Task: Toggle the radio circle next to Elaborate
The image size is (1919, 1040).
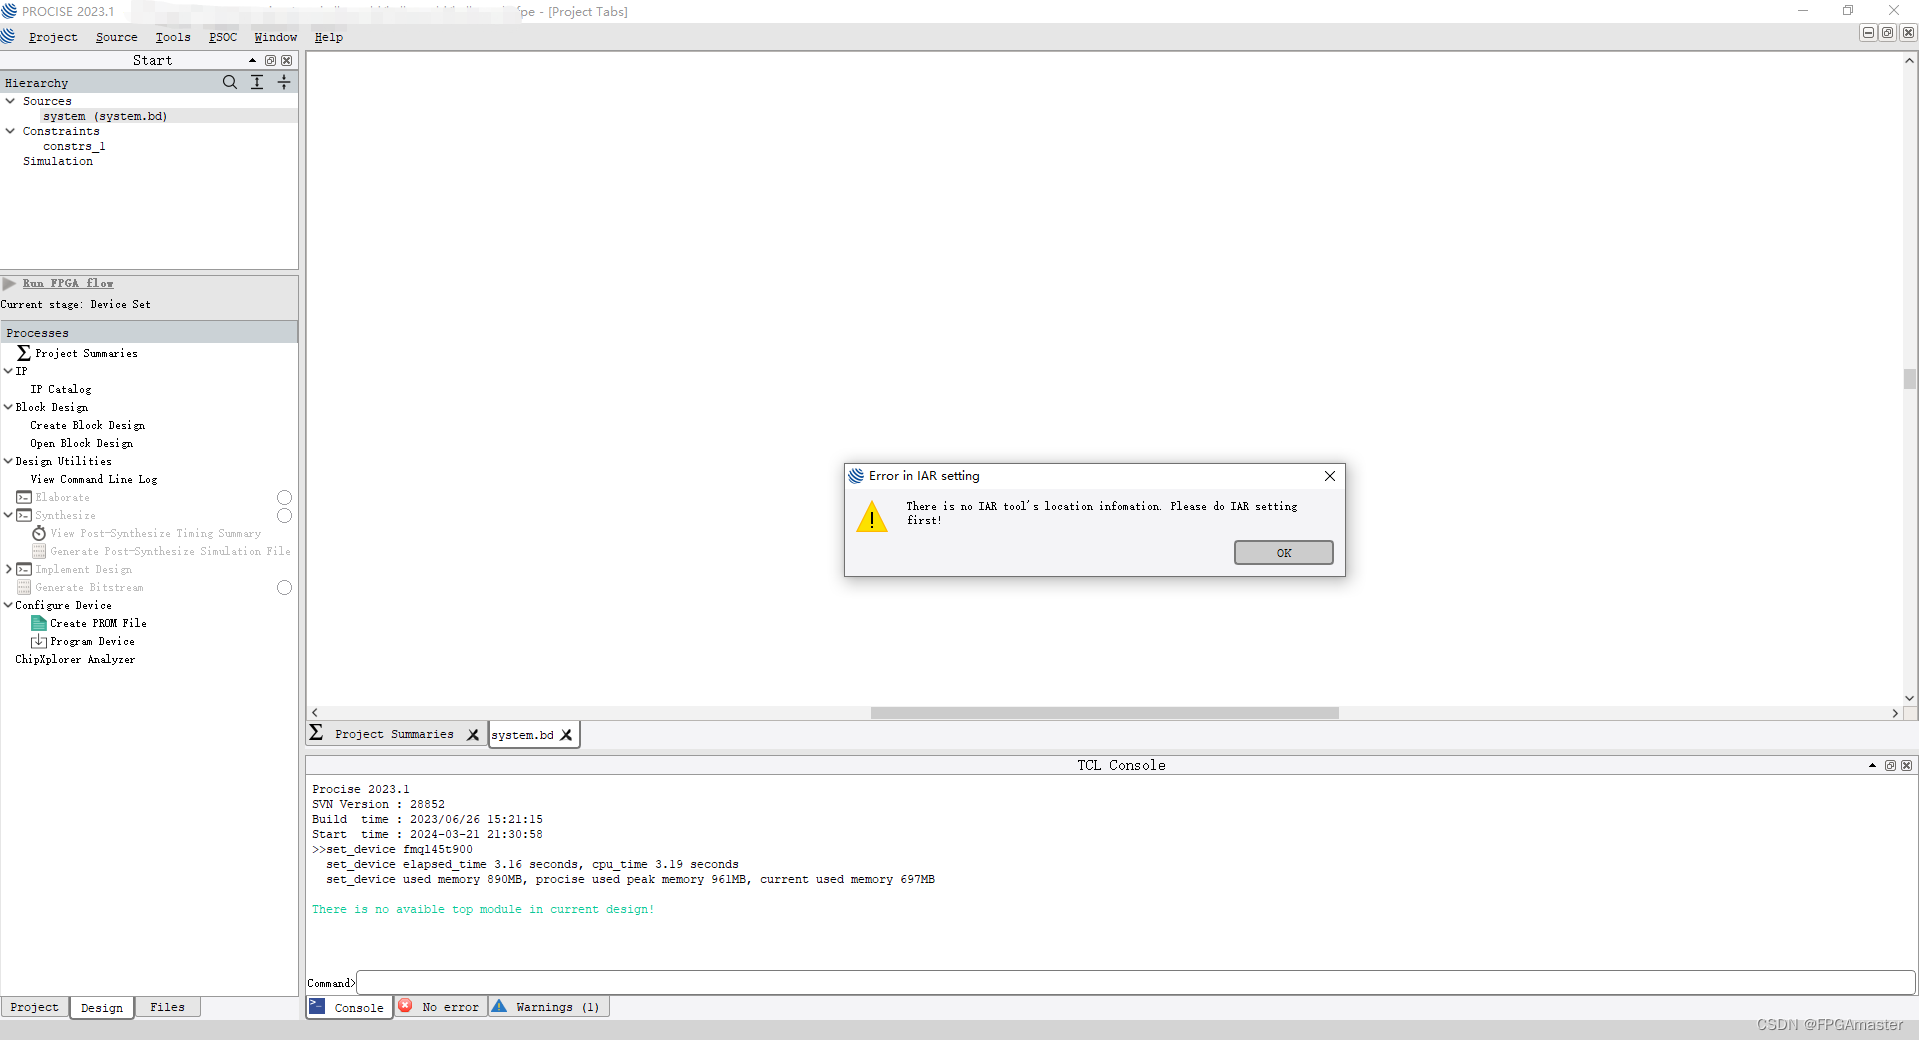Action: coord(284,497)
